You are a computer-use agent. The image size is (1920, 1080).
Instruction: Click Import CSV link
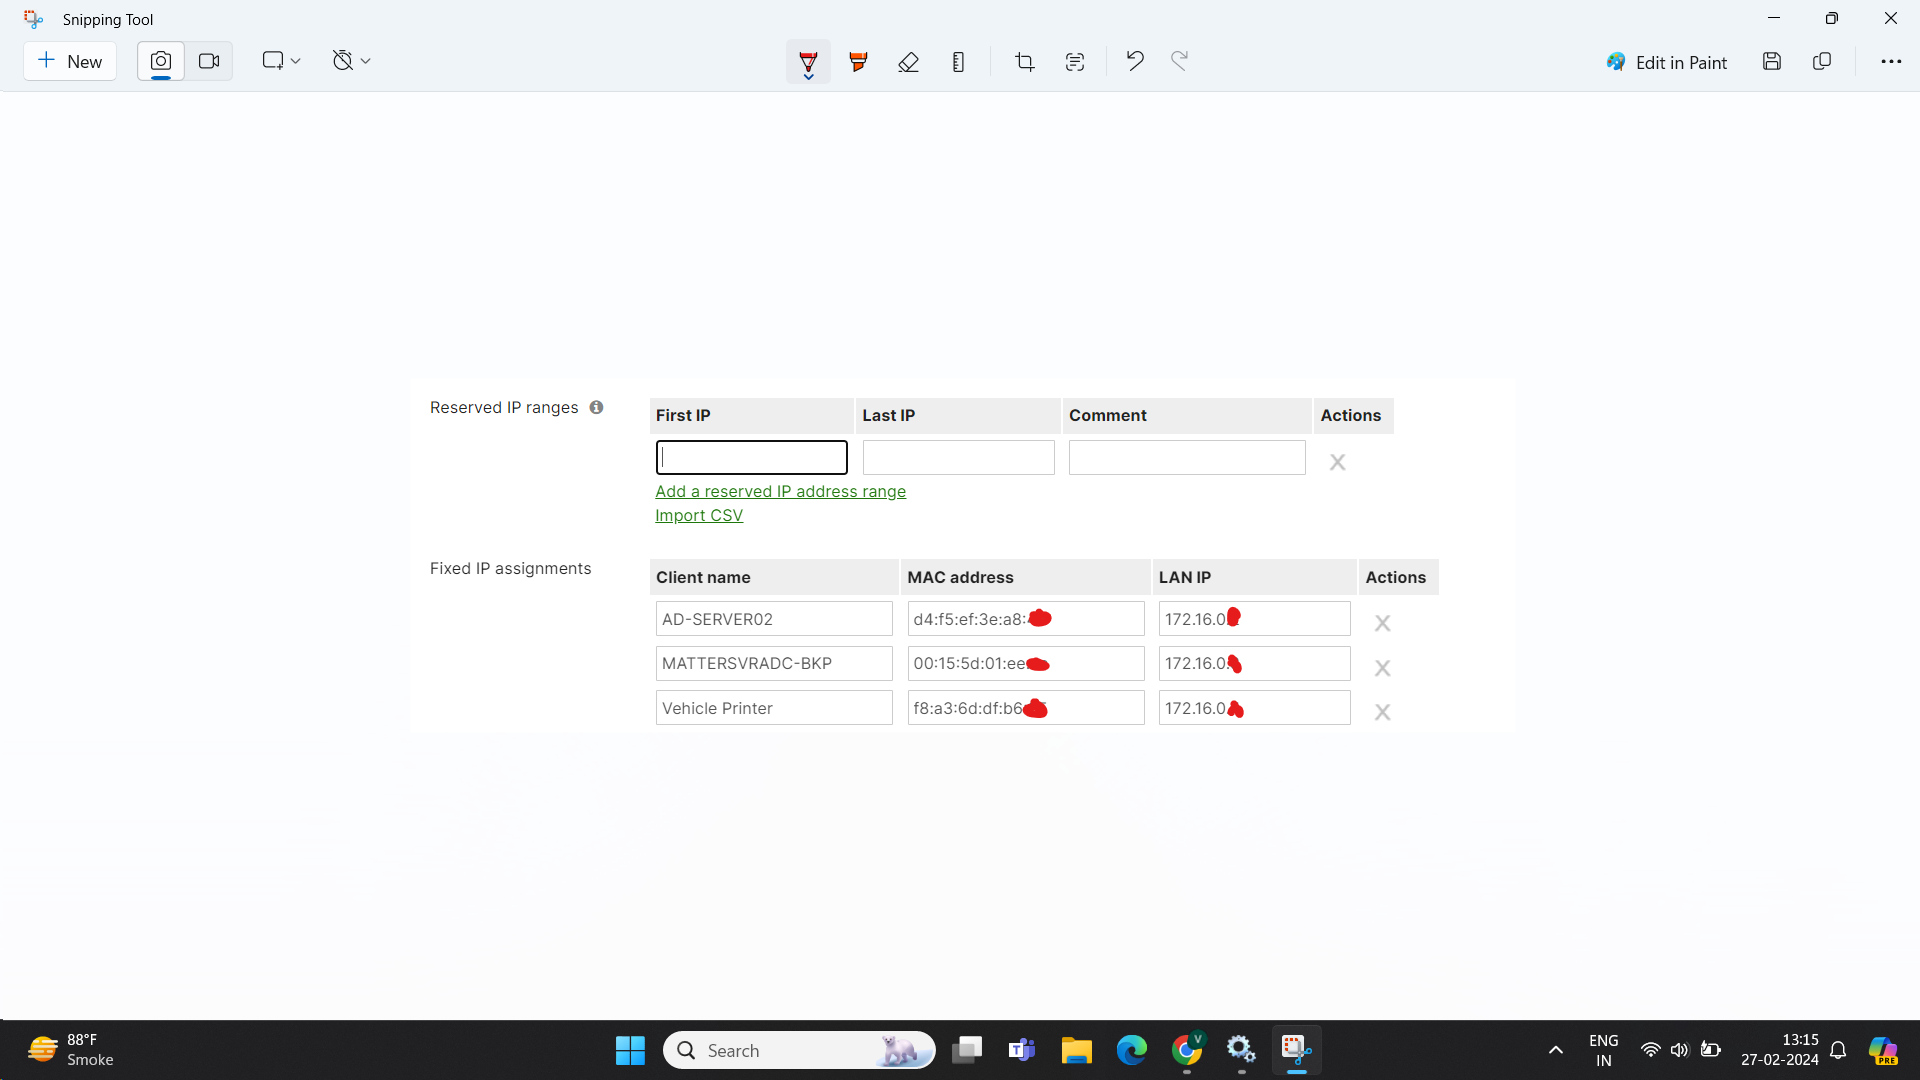[x=699, y=514]
